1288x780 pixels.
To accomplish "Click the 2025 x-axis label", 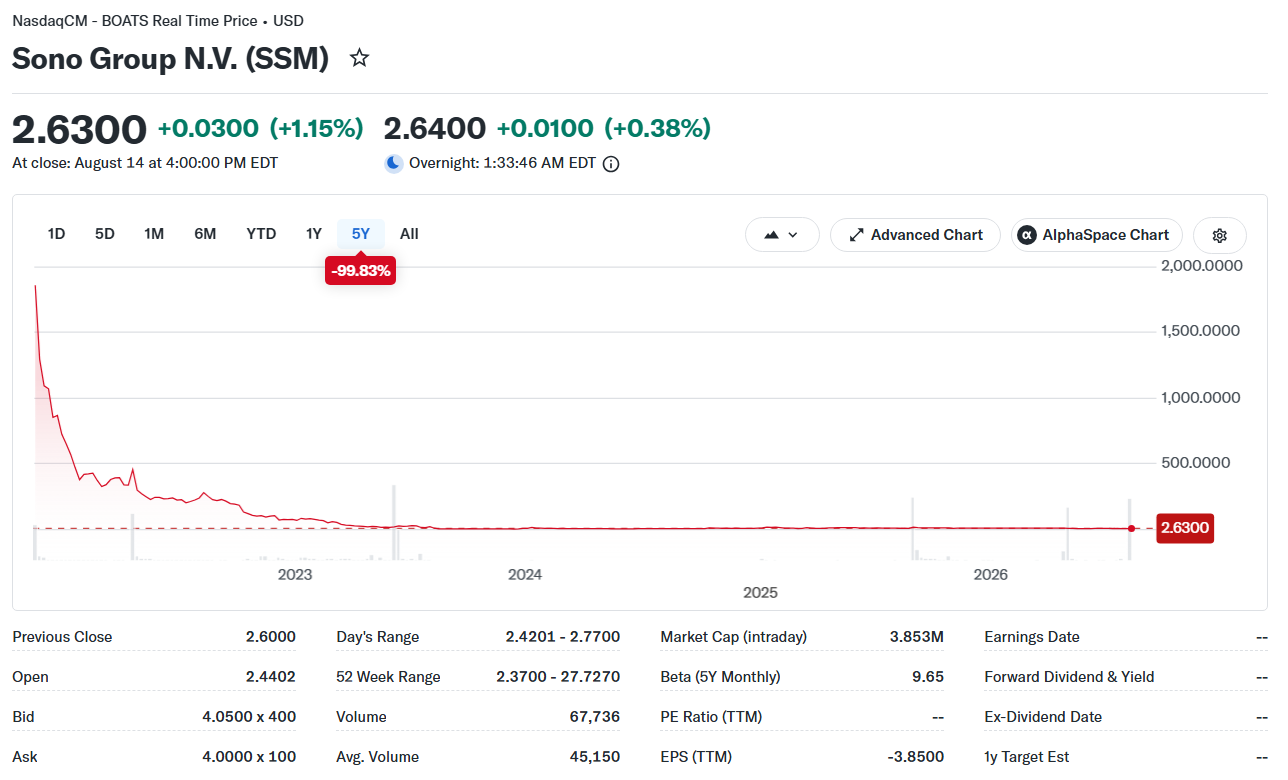I will click(760, 592).
